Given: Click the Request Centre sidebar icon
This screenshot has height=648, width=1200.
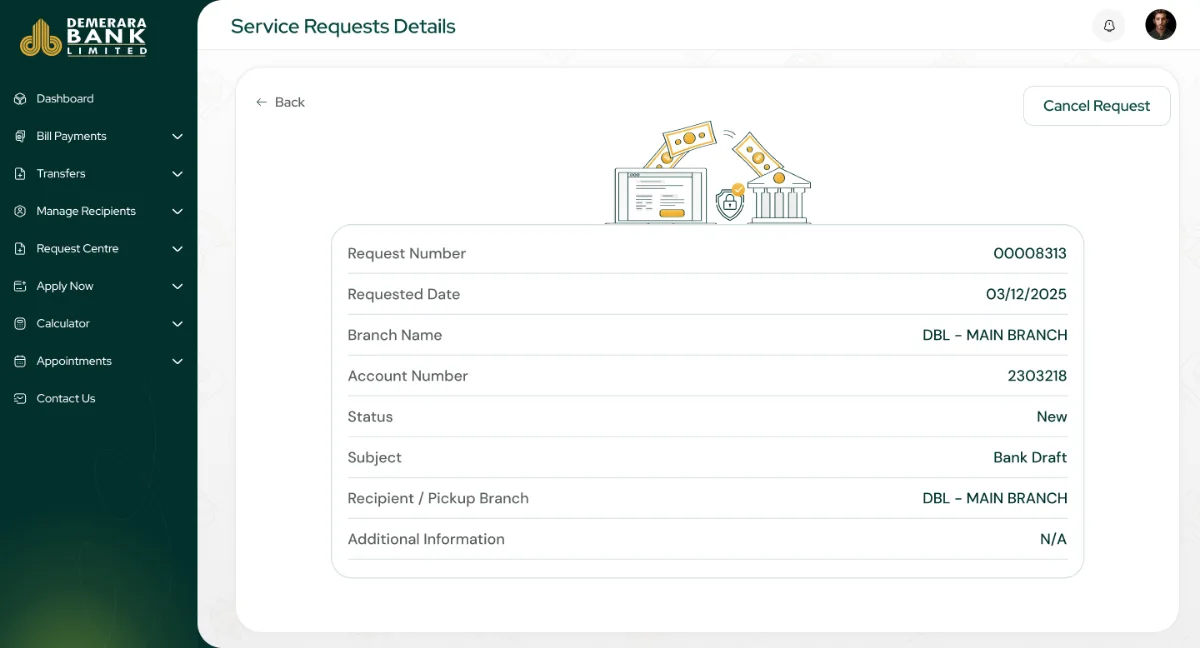Looking at the screenshot, I should [x=20, y=249].
